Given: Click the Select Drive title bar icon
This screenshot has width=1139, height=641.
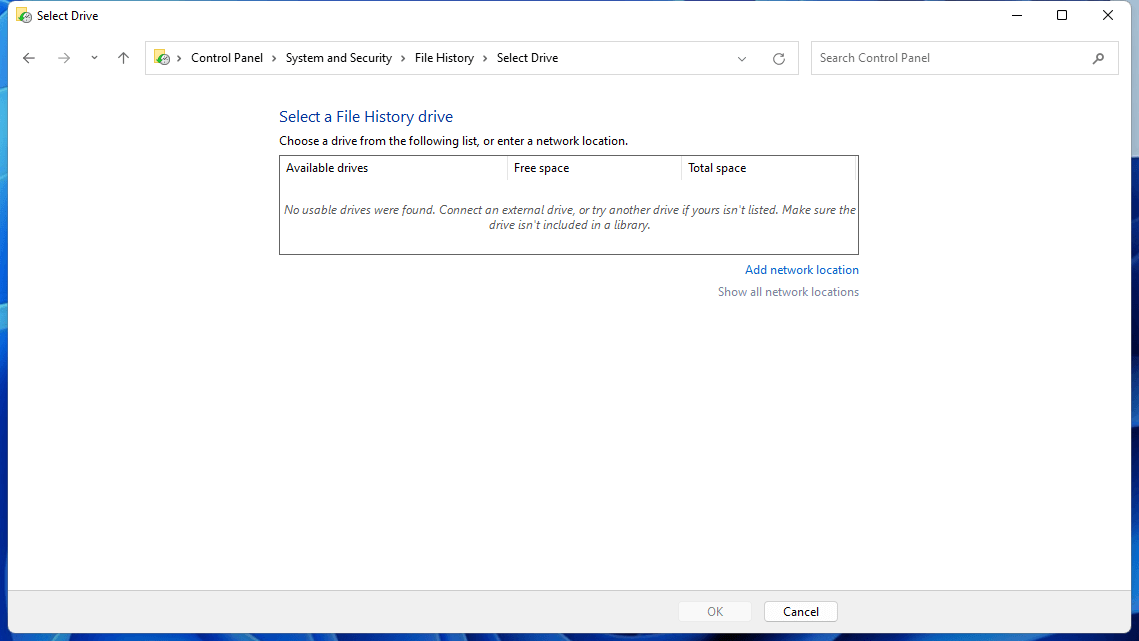Looking at the screenshot, I should click(x=24, y=15).
